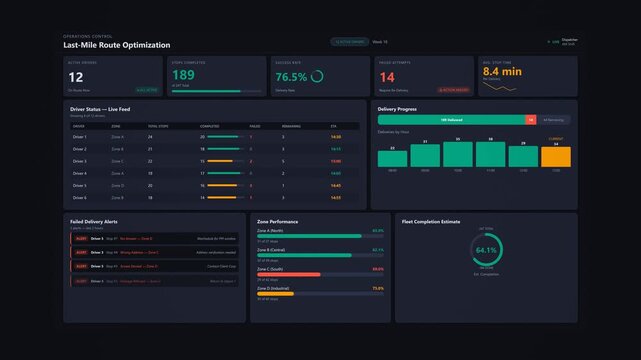641x360 pixels.
Task: Click Driver 1 completed progress bar
Action: 226,136
